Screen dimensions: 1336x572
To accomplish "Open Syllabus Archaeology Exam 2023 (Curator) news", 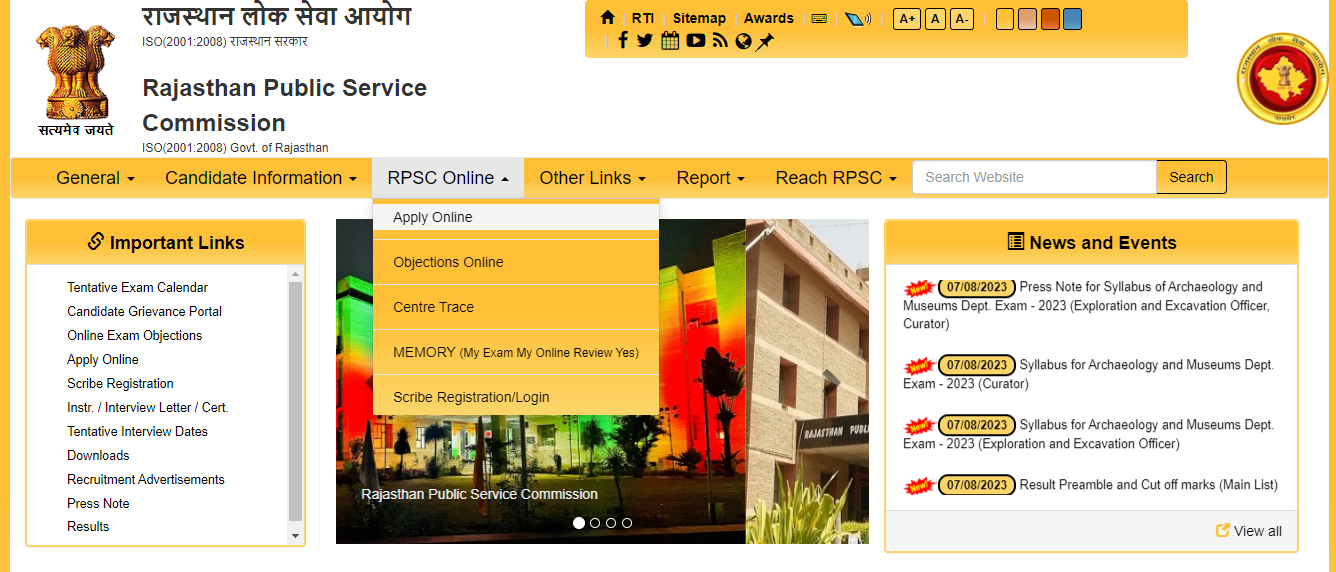I will tap(1088, 374).
